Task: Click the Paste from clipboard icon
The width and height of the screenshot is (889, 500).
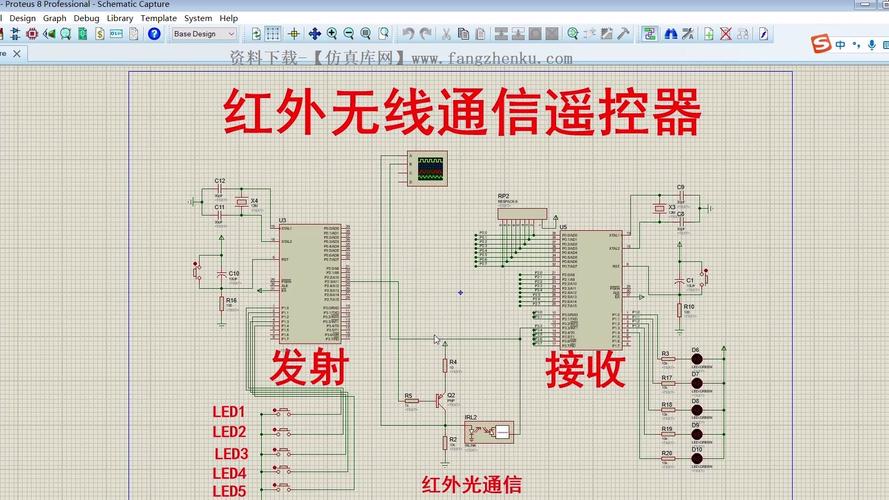Action: 480,34
